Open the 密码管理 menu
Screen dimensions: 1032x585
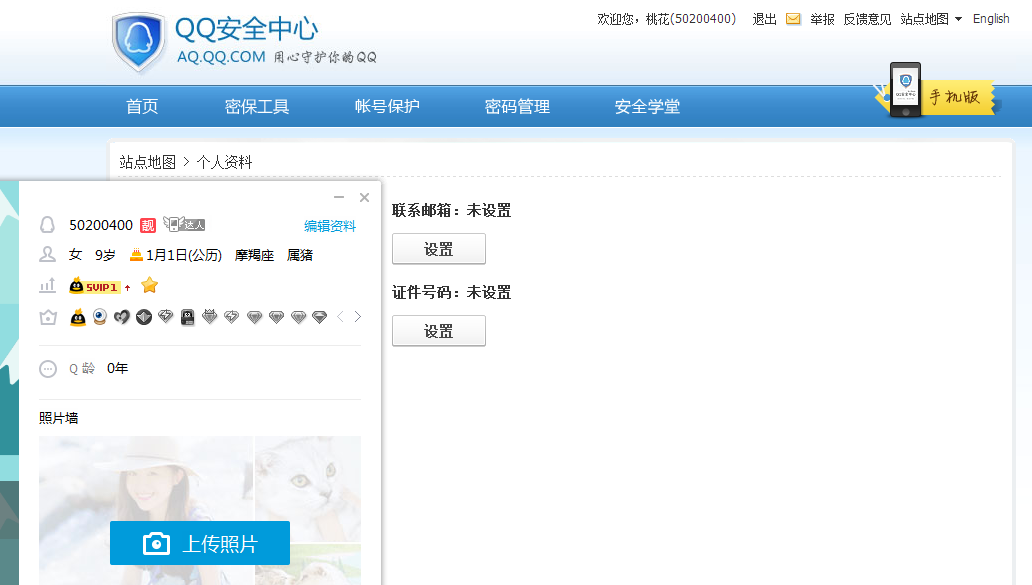(517, 106)
